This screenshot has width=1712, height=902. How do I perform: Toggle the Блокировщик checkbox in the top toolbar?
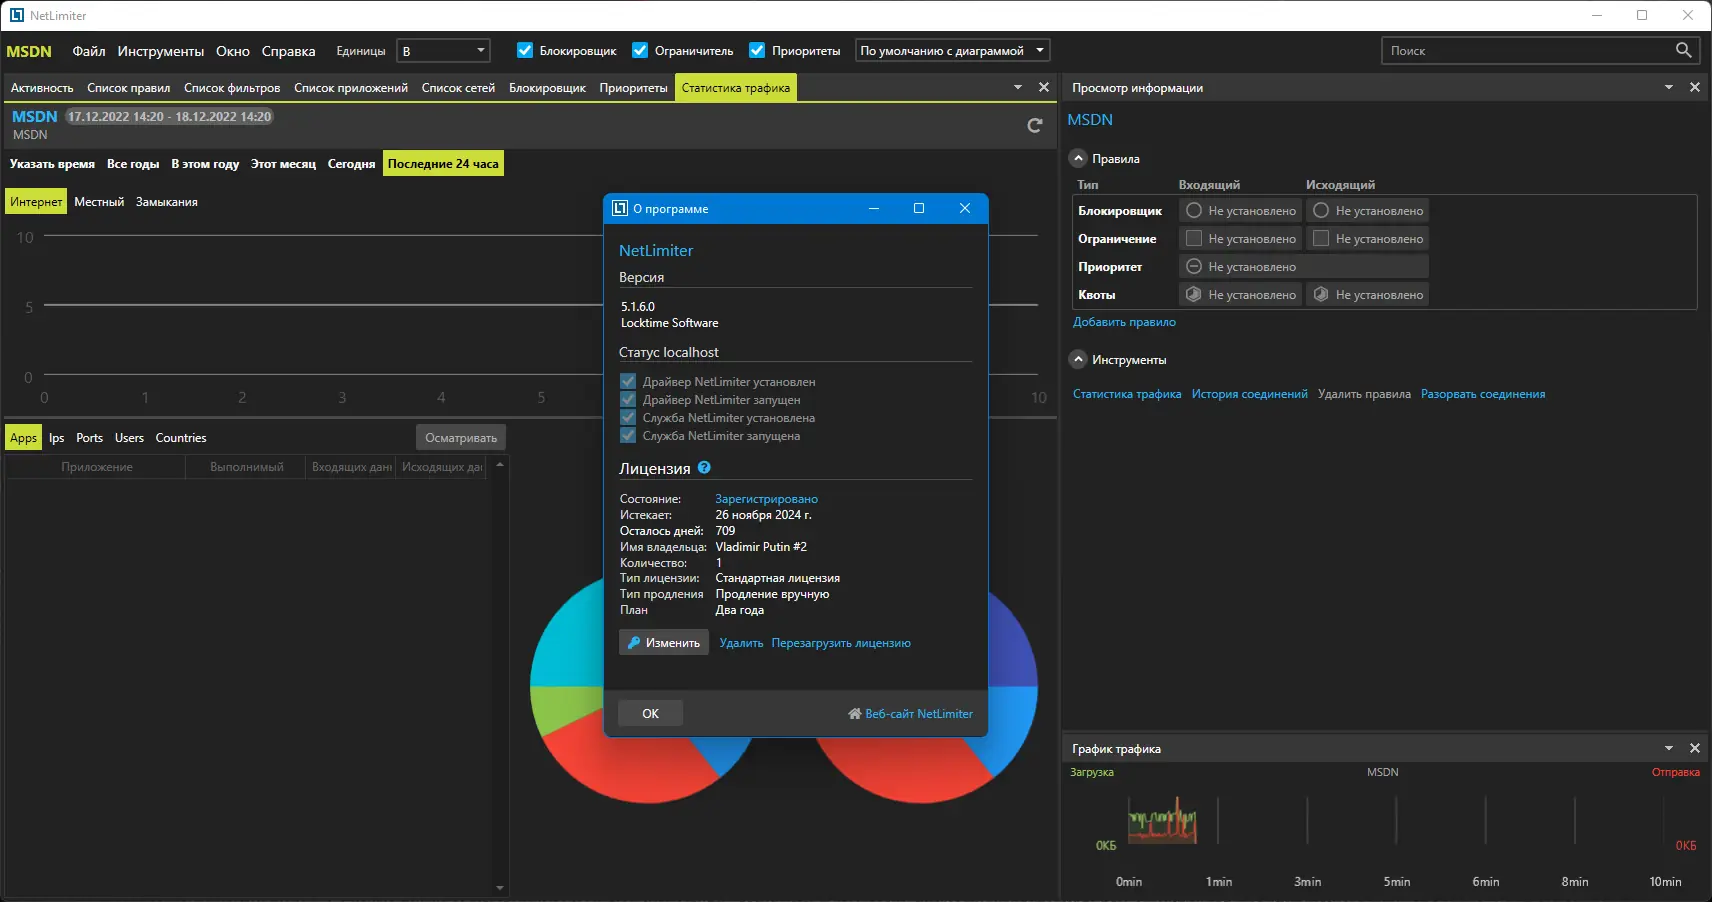pos(525,50)
